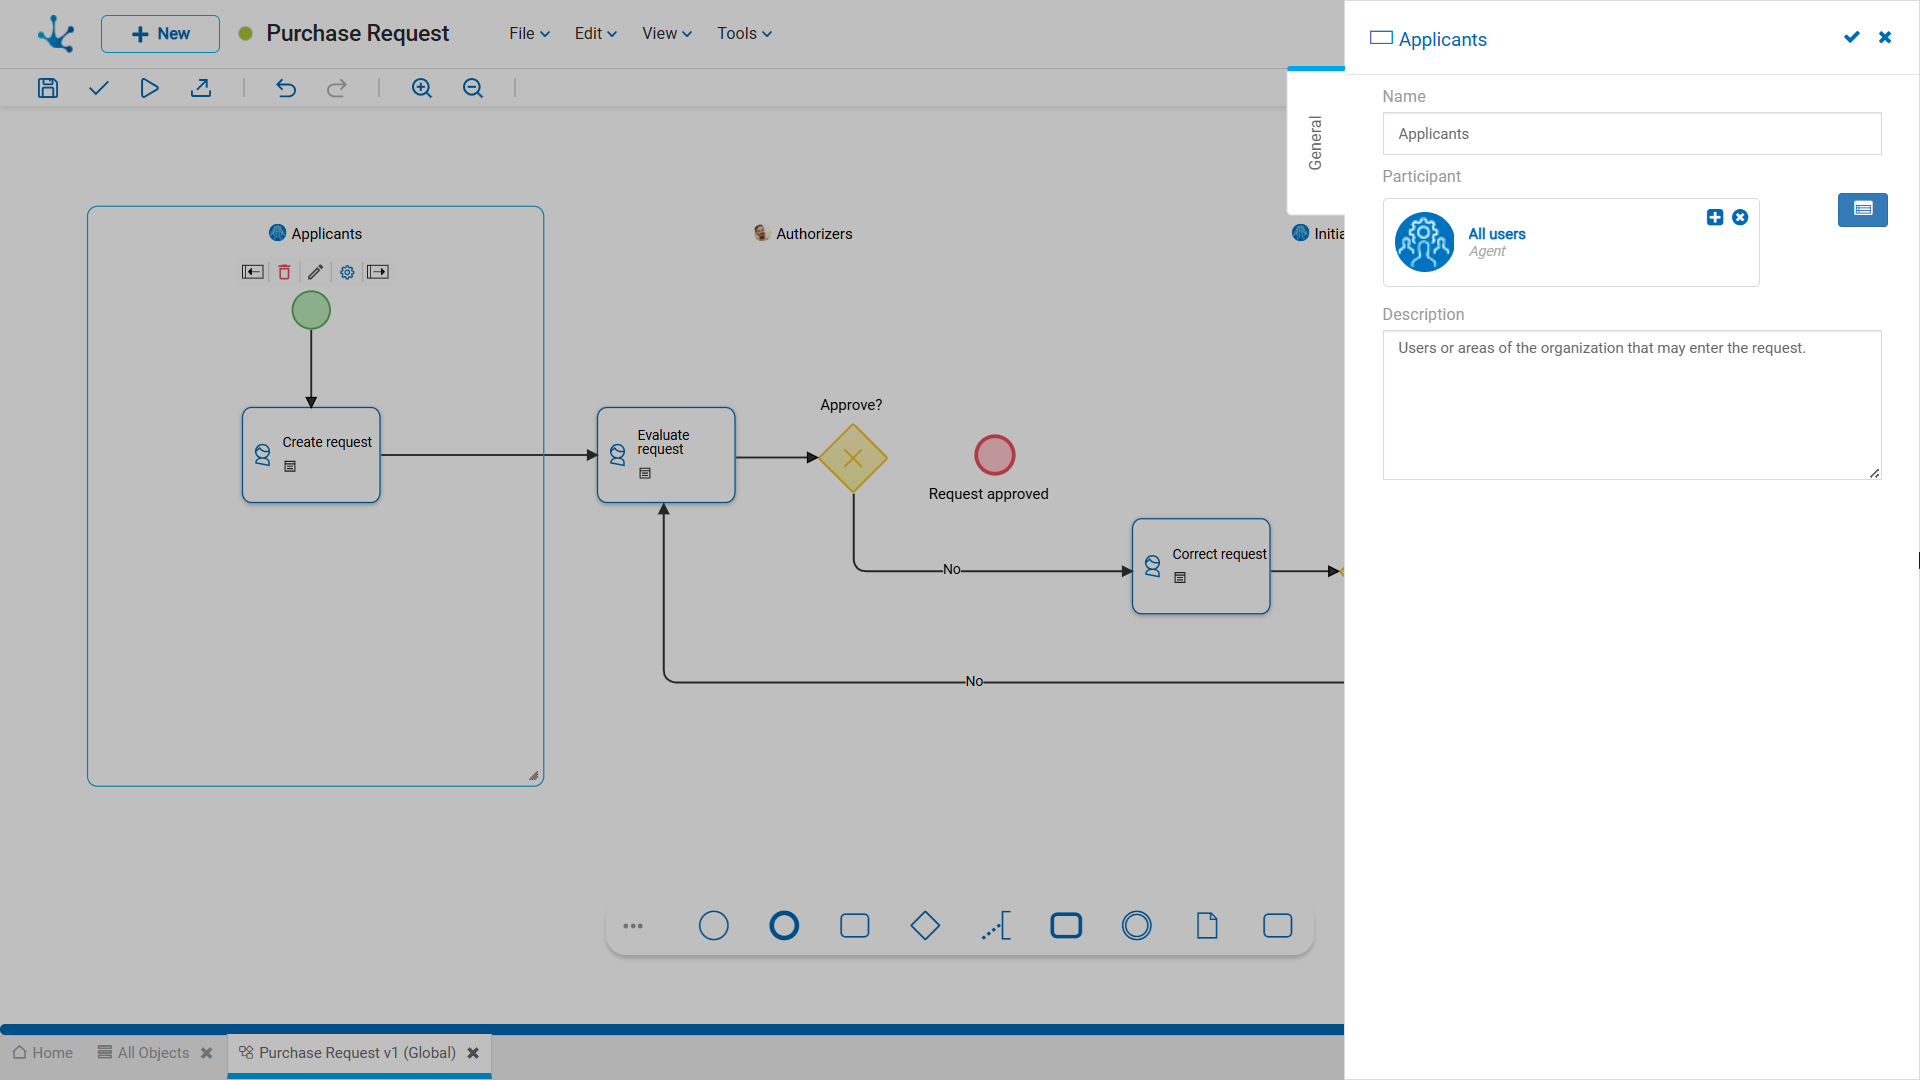The height and width of the screenshot is (1080, 1920).
Task: Confirm Applicants panel with checkmark
Action: 1852,37
